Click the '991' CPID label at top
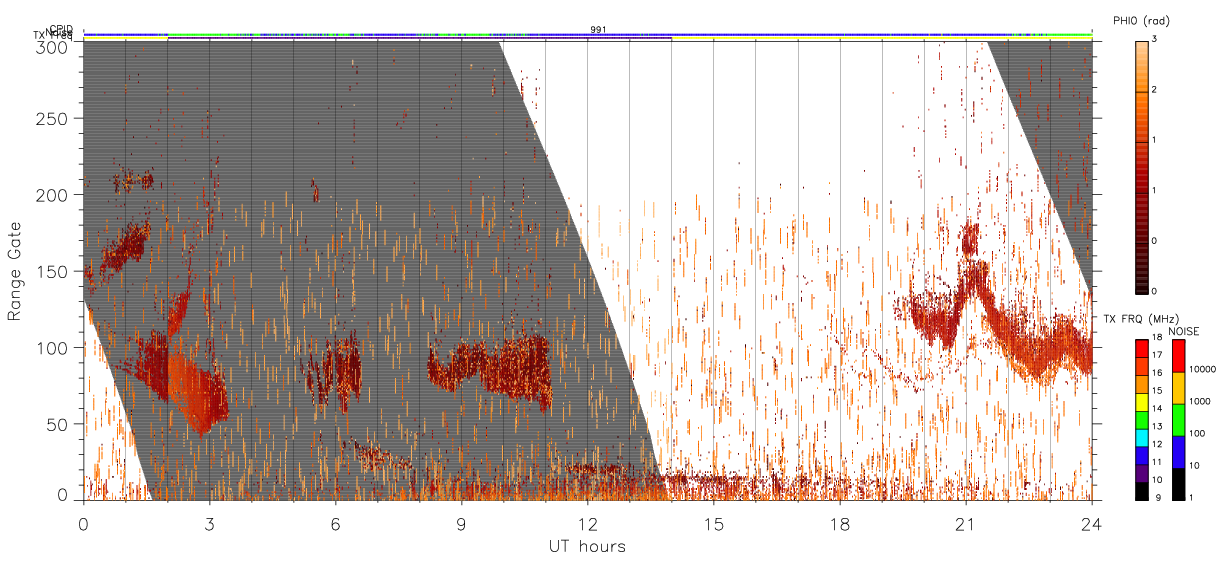This screenshot has height=567, width=1228. pos(597,30)
